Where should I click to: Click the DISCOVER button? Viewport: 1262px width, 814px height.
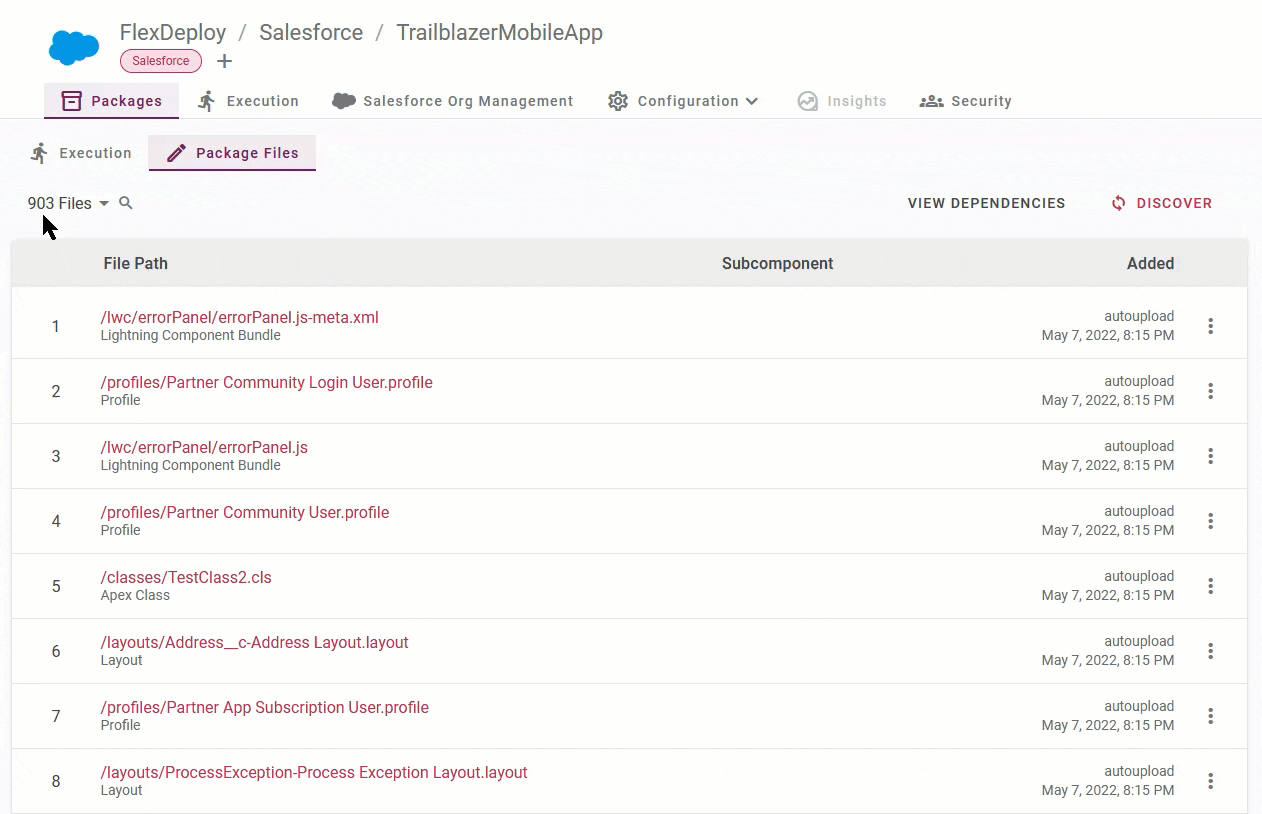coord(1161,203)
